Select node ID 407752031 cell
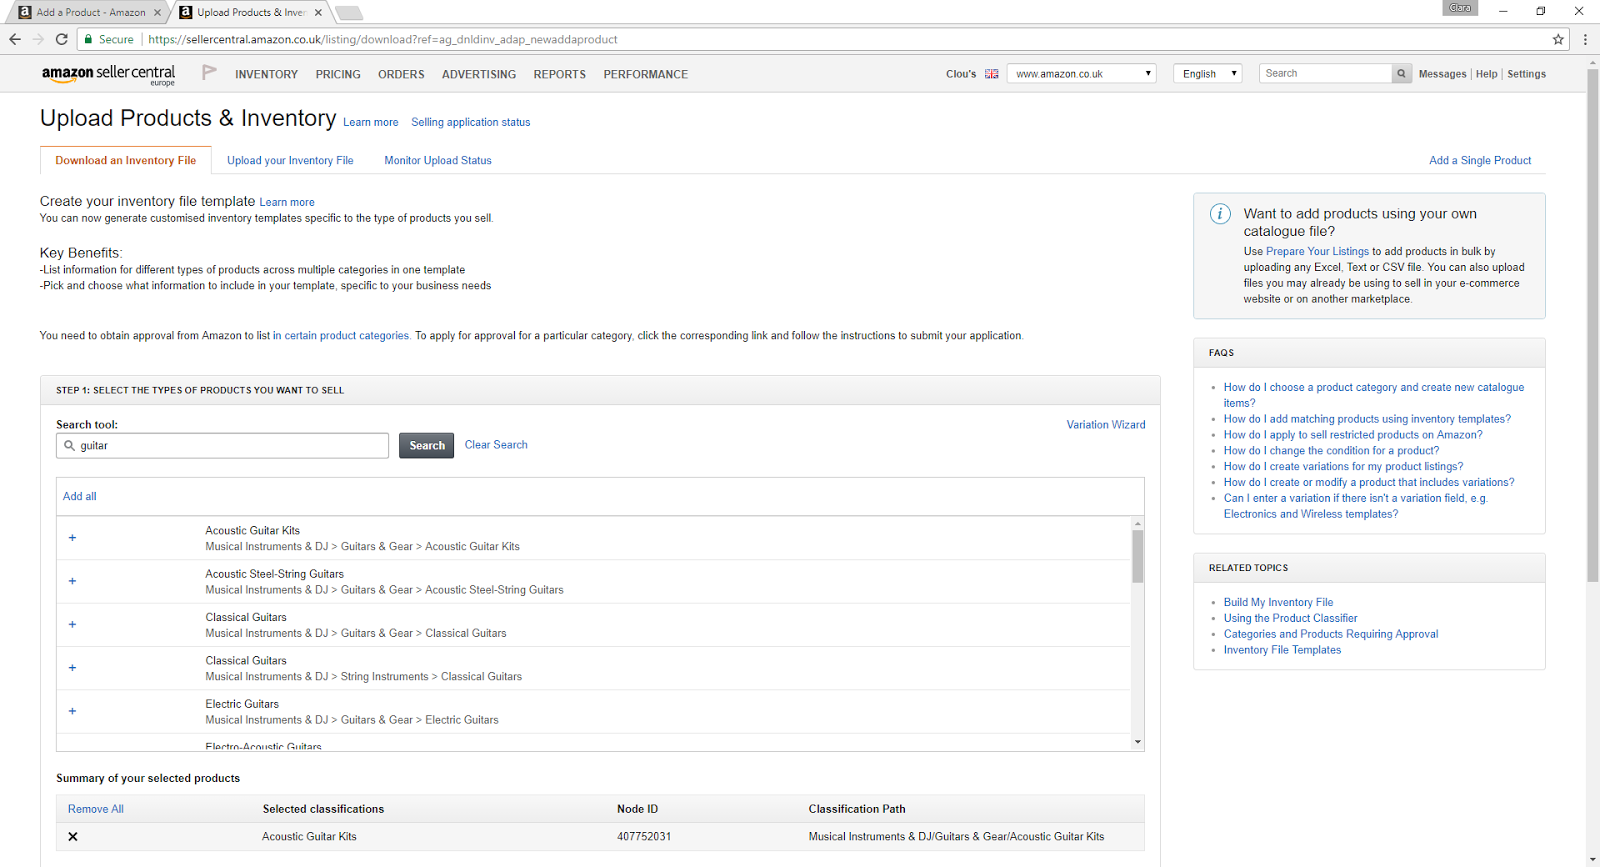Viewport: 1600px width, 867px height. click(644, 837)
